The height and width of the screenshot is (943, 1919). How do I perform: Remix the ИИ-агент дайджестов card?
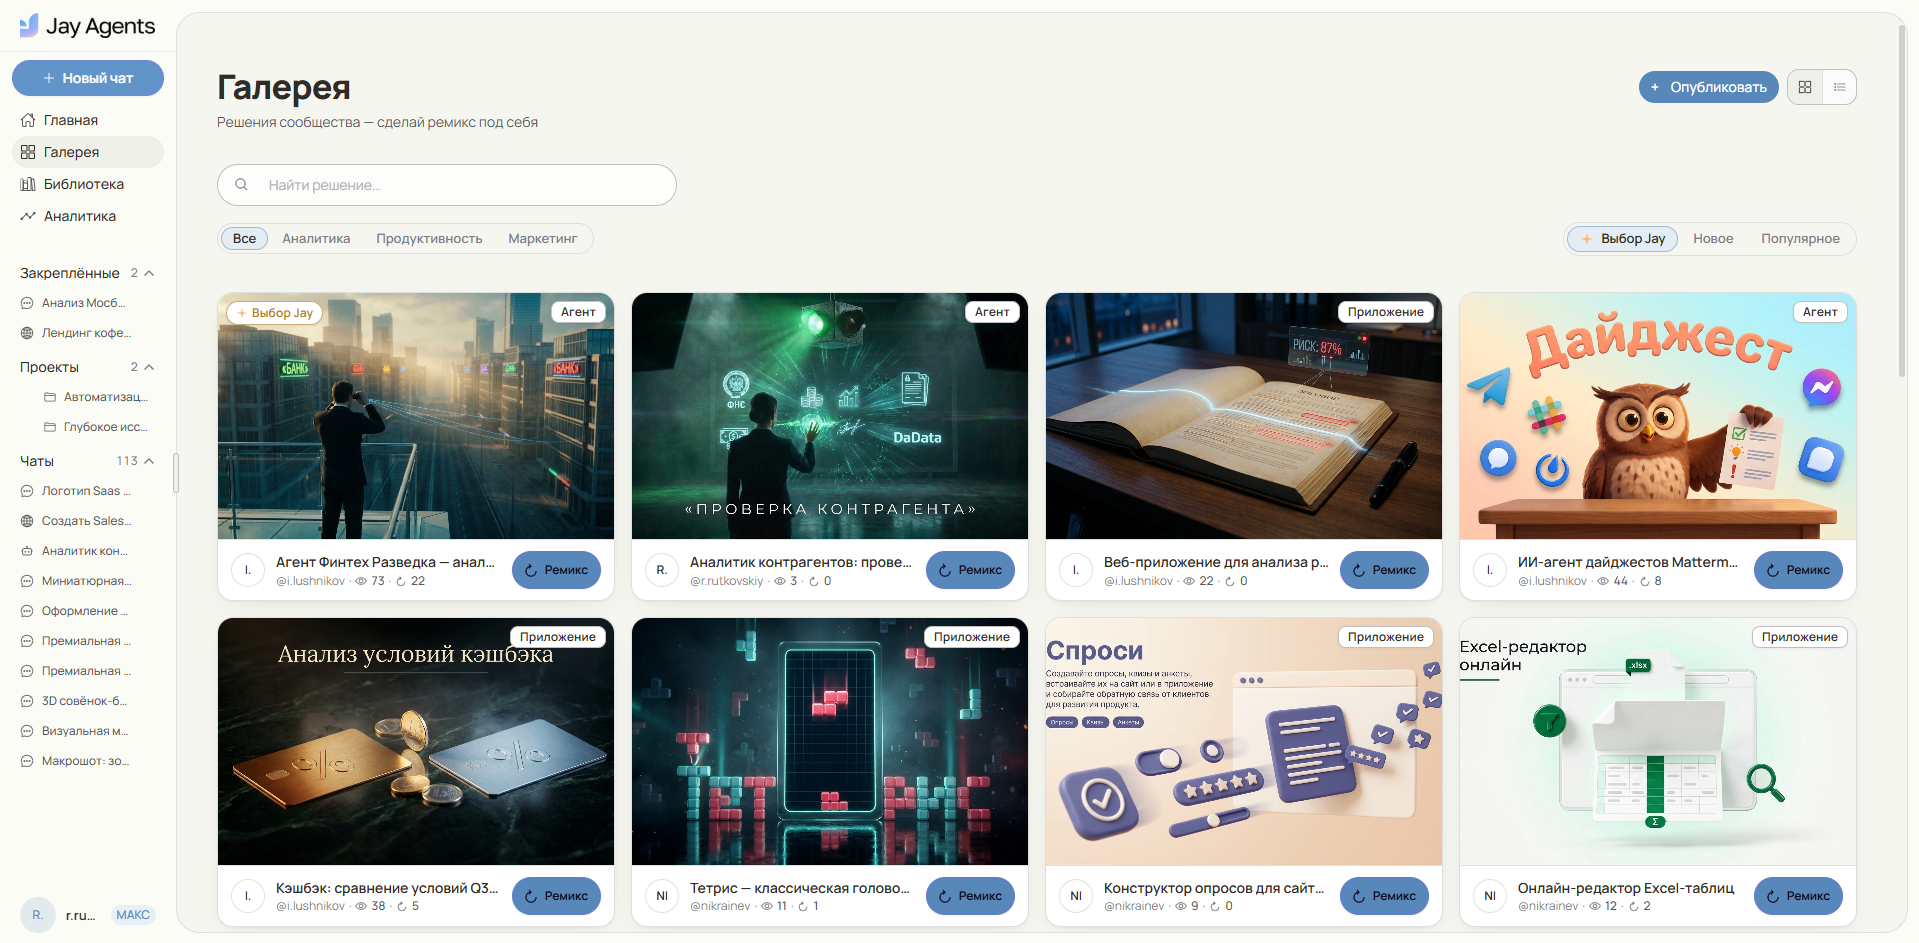1798,570
